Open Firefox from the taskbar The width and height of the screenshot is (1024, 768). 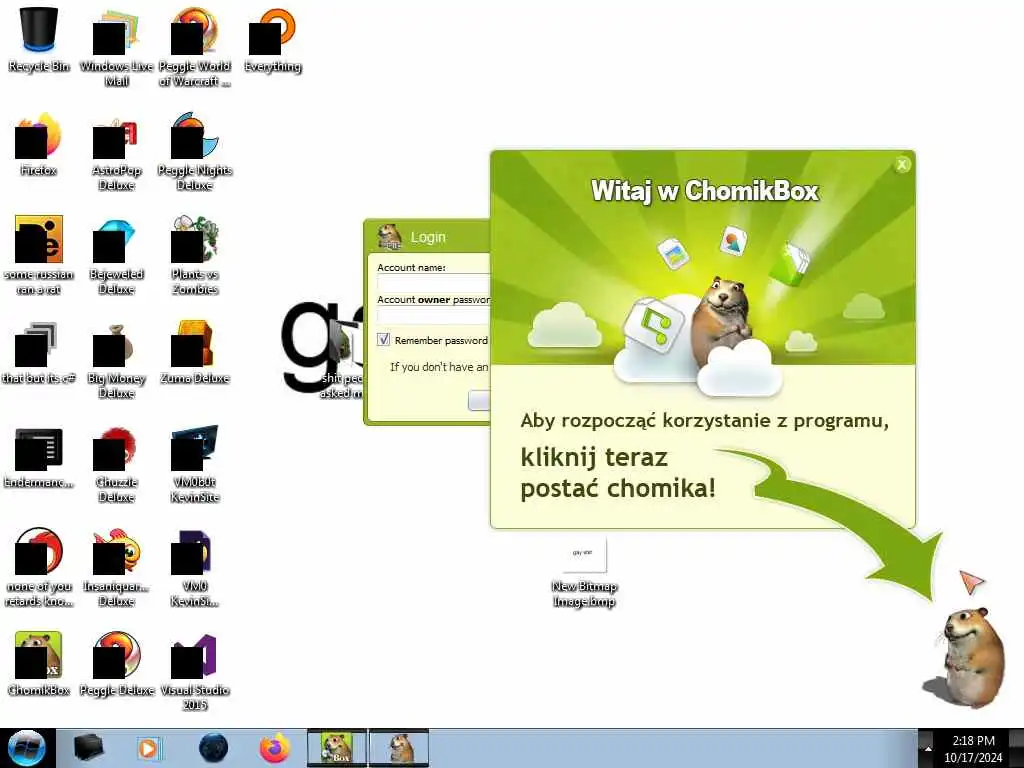tap(275, 748)
